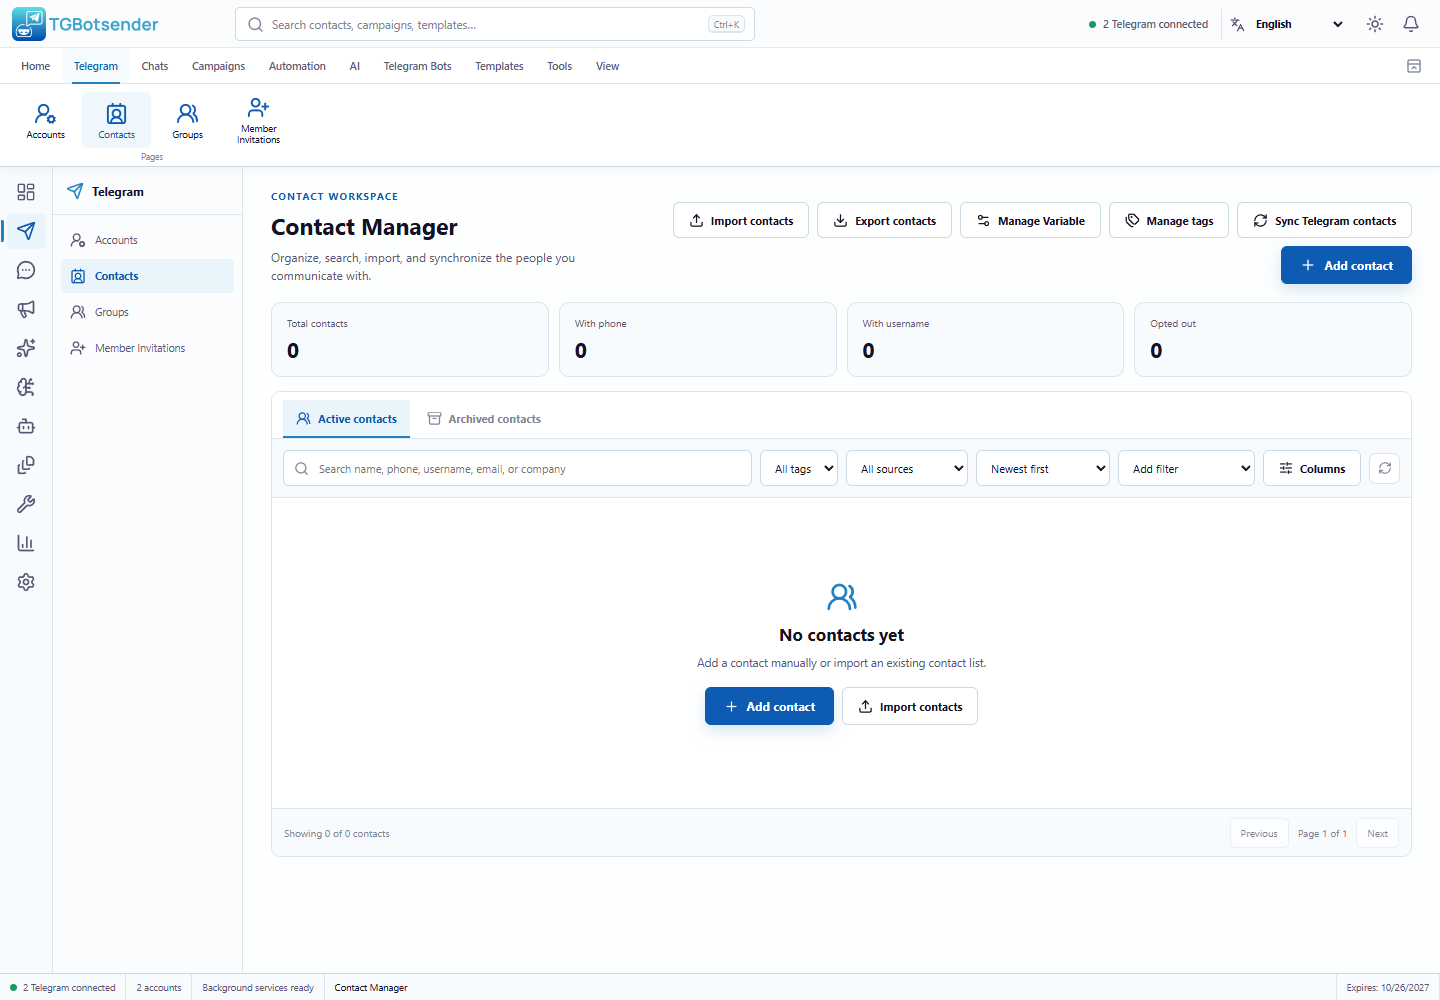Click the top Add contact button
The height and width of the screenshot is (1000, 1440).
[x=1346, y=265]
